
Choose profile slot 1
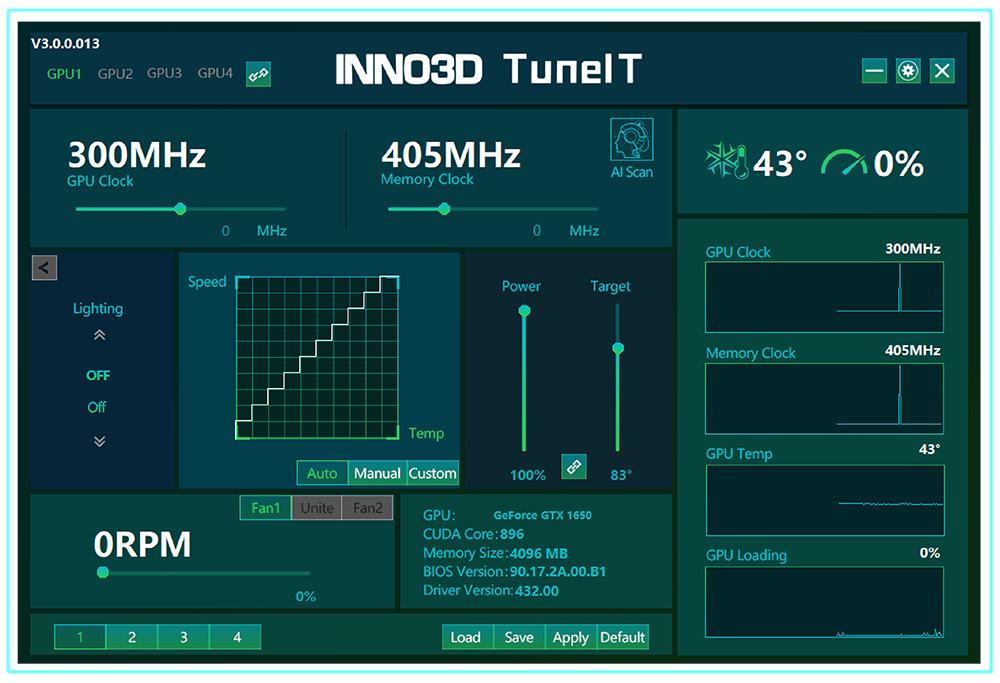[x=80, y=637]
